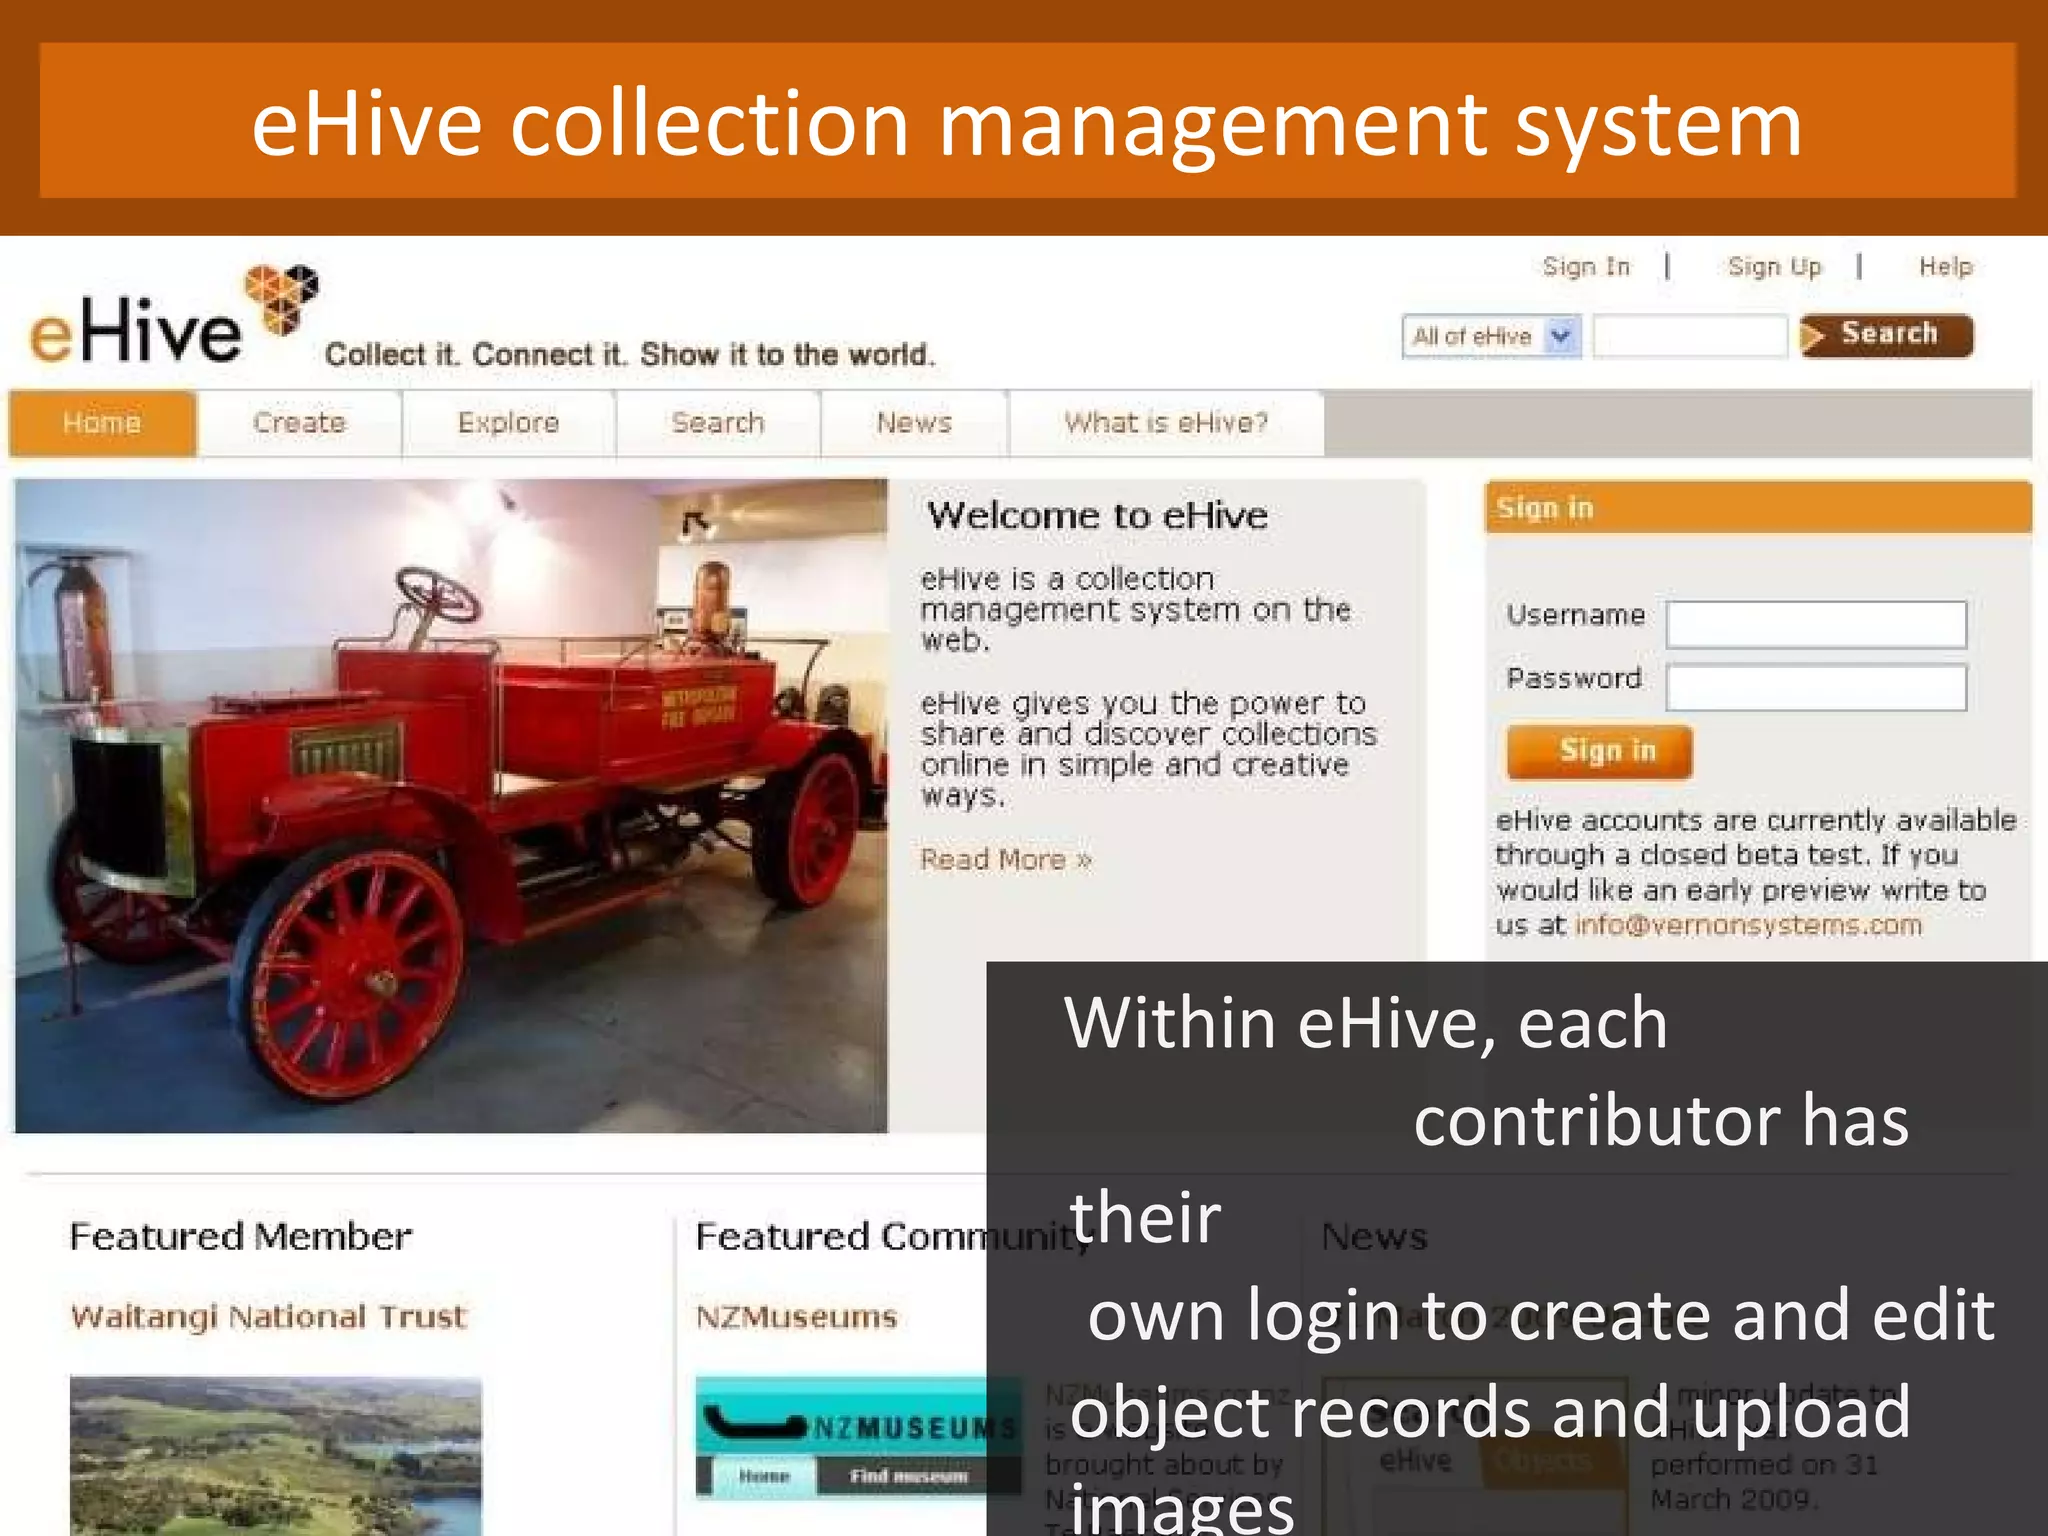Click the Password input field

click(1816, 687)
